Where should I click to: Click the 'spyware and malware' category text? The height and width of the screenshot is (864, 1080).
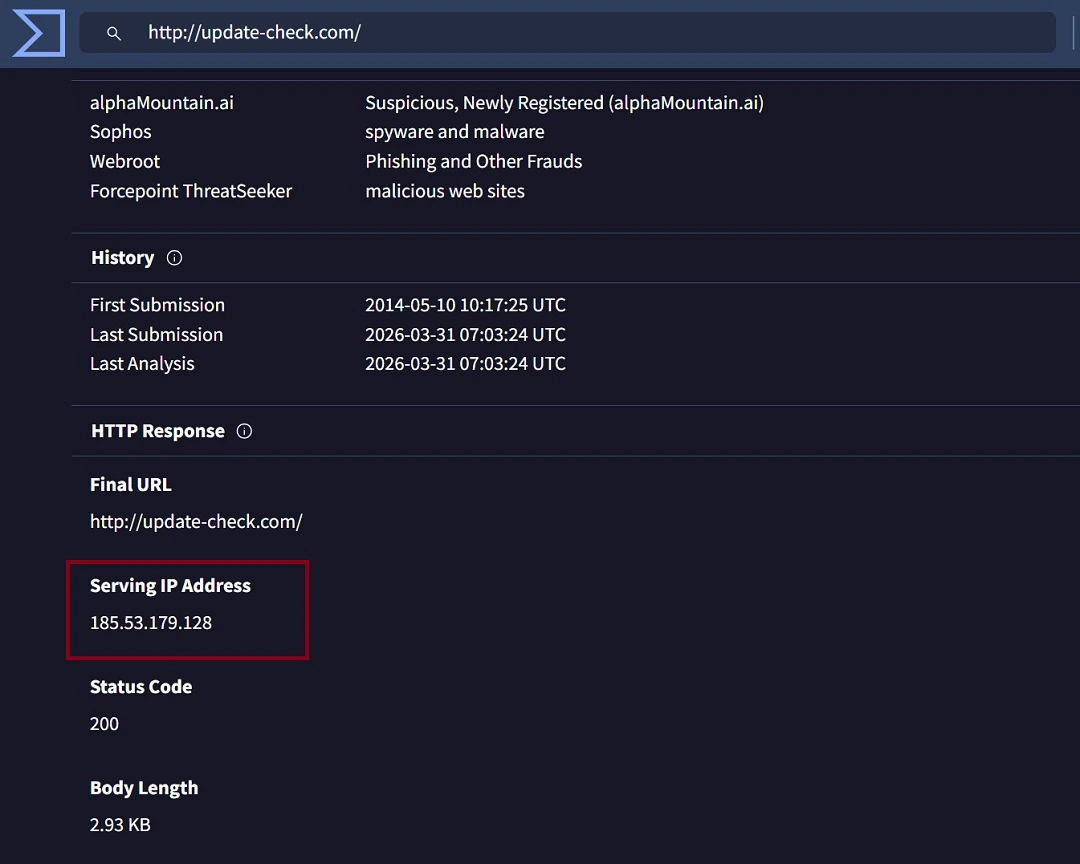tap(454, 132)
